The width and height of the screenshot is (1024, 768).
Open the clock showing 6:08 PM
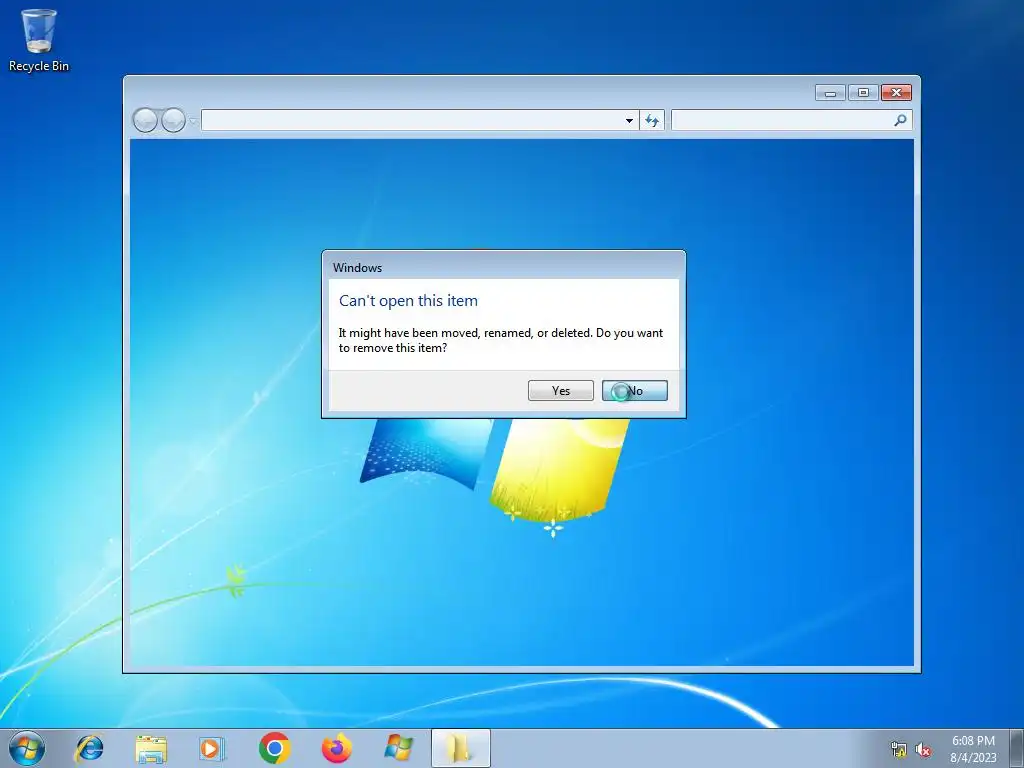[x=973, y=749]
